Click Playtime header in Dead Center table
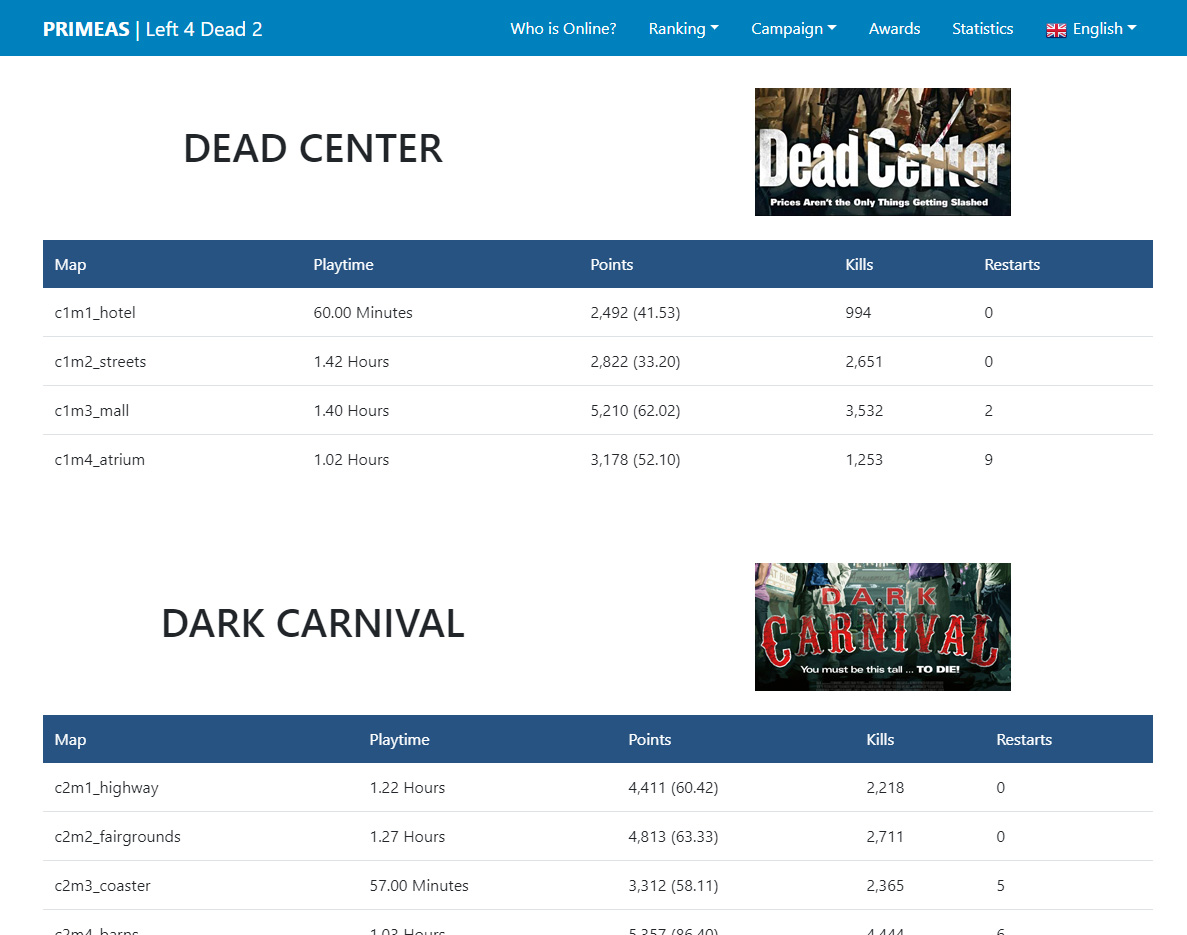The height and width of the screenshot is (935, 1187). tap(344, 264)
